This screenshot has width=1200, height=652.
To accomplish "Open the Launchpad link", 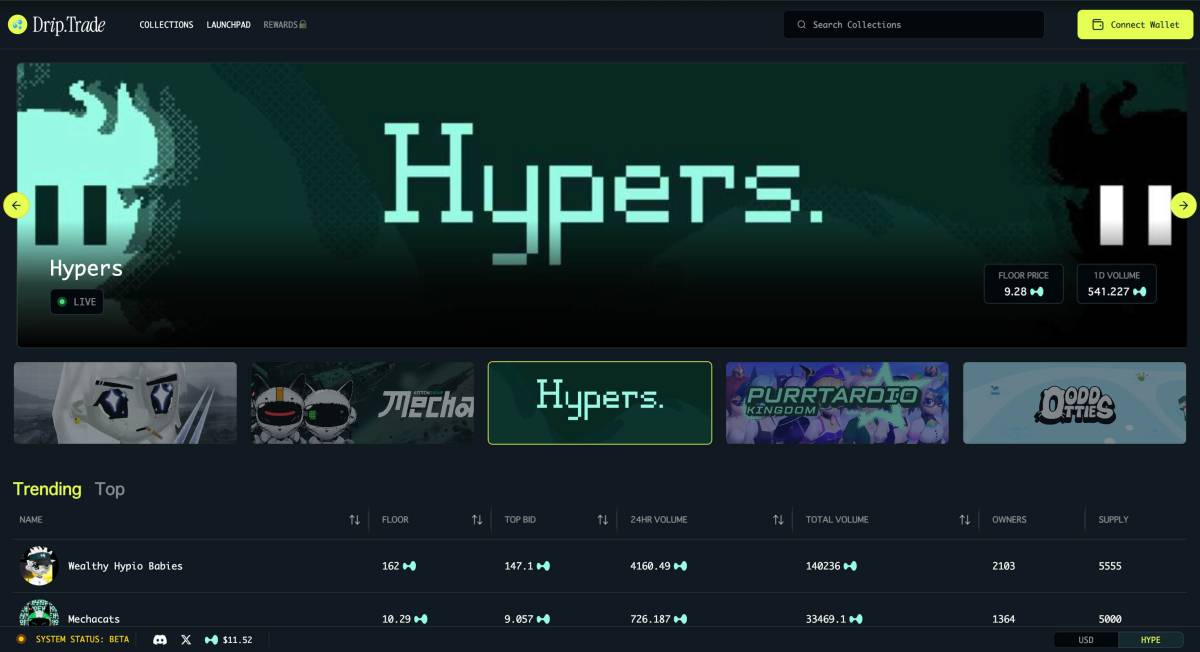I will coord(228,25).
